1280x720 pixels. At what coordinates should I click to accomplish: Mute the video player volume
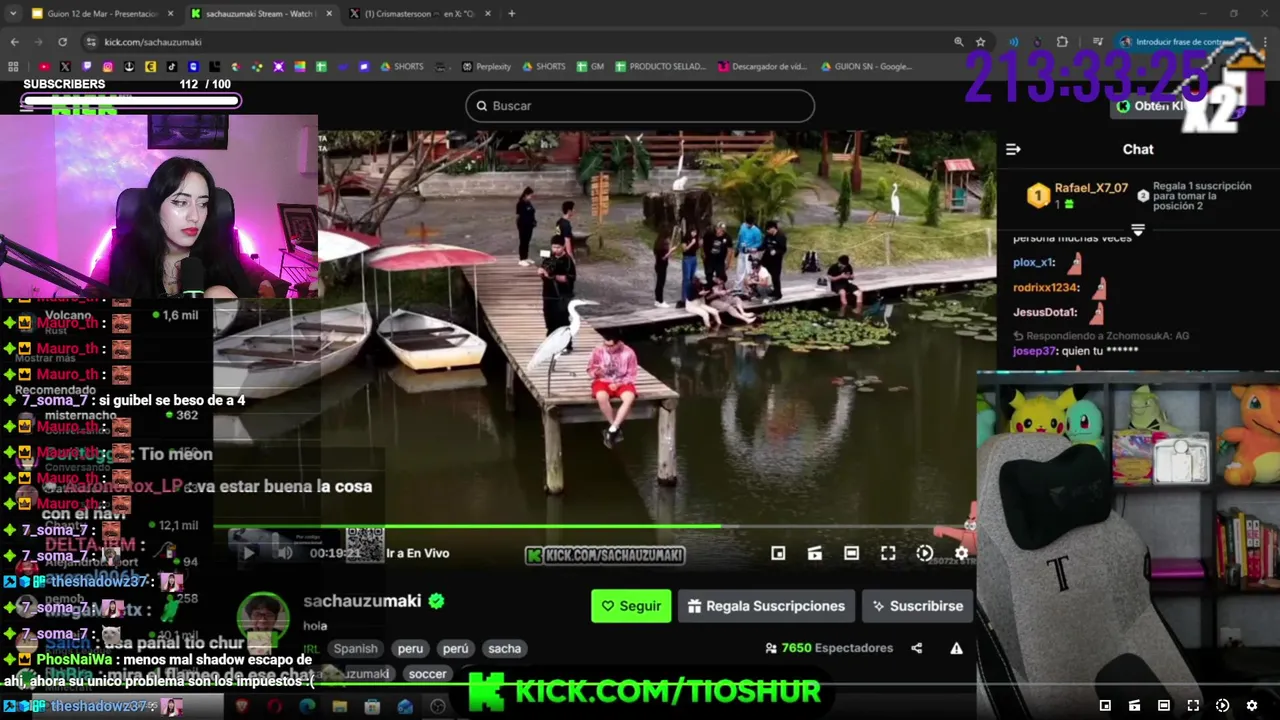(x=285, y=553)
